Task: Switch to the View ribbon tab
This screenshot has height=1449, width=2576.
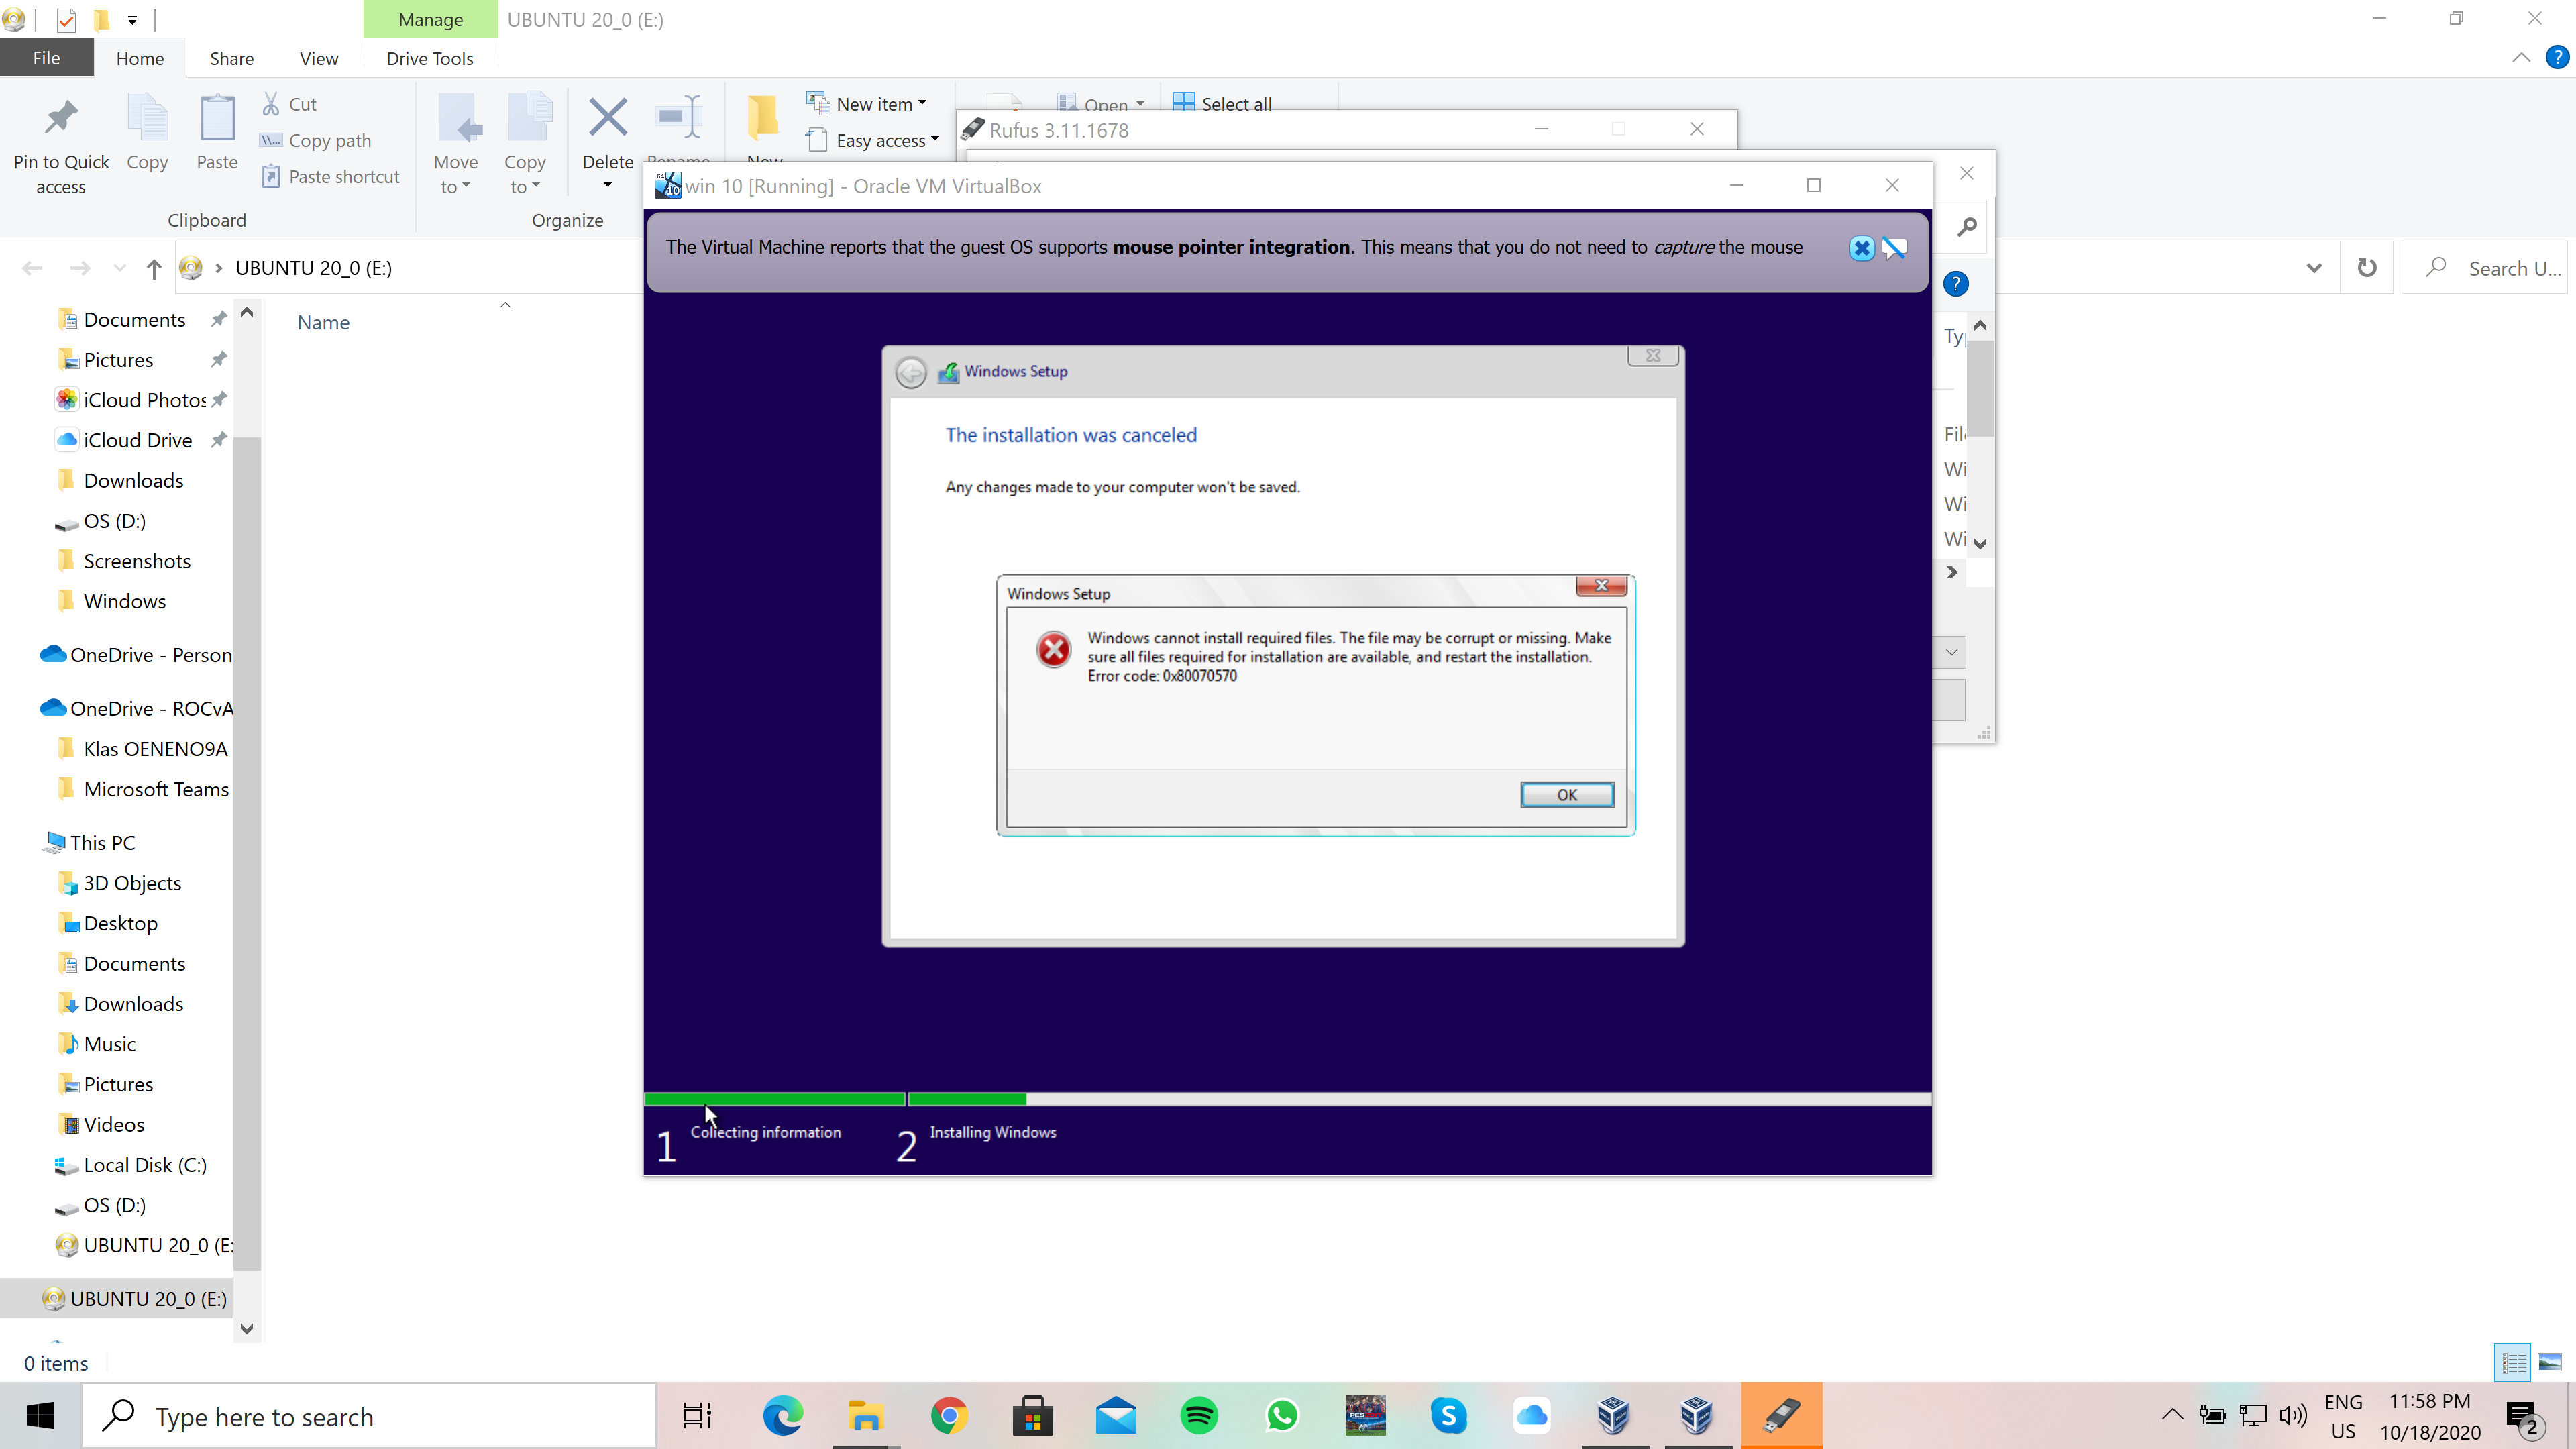Action: 318,59
